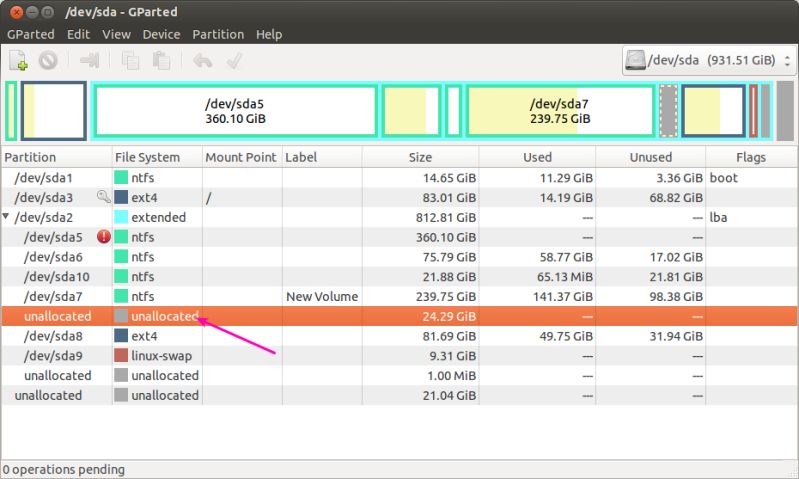Click the 65.13 MiB used value
Screen dimensions: 799x479
point(565,277)
